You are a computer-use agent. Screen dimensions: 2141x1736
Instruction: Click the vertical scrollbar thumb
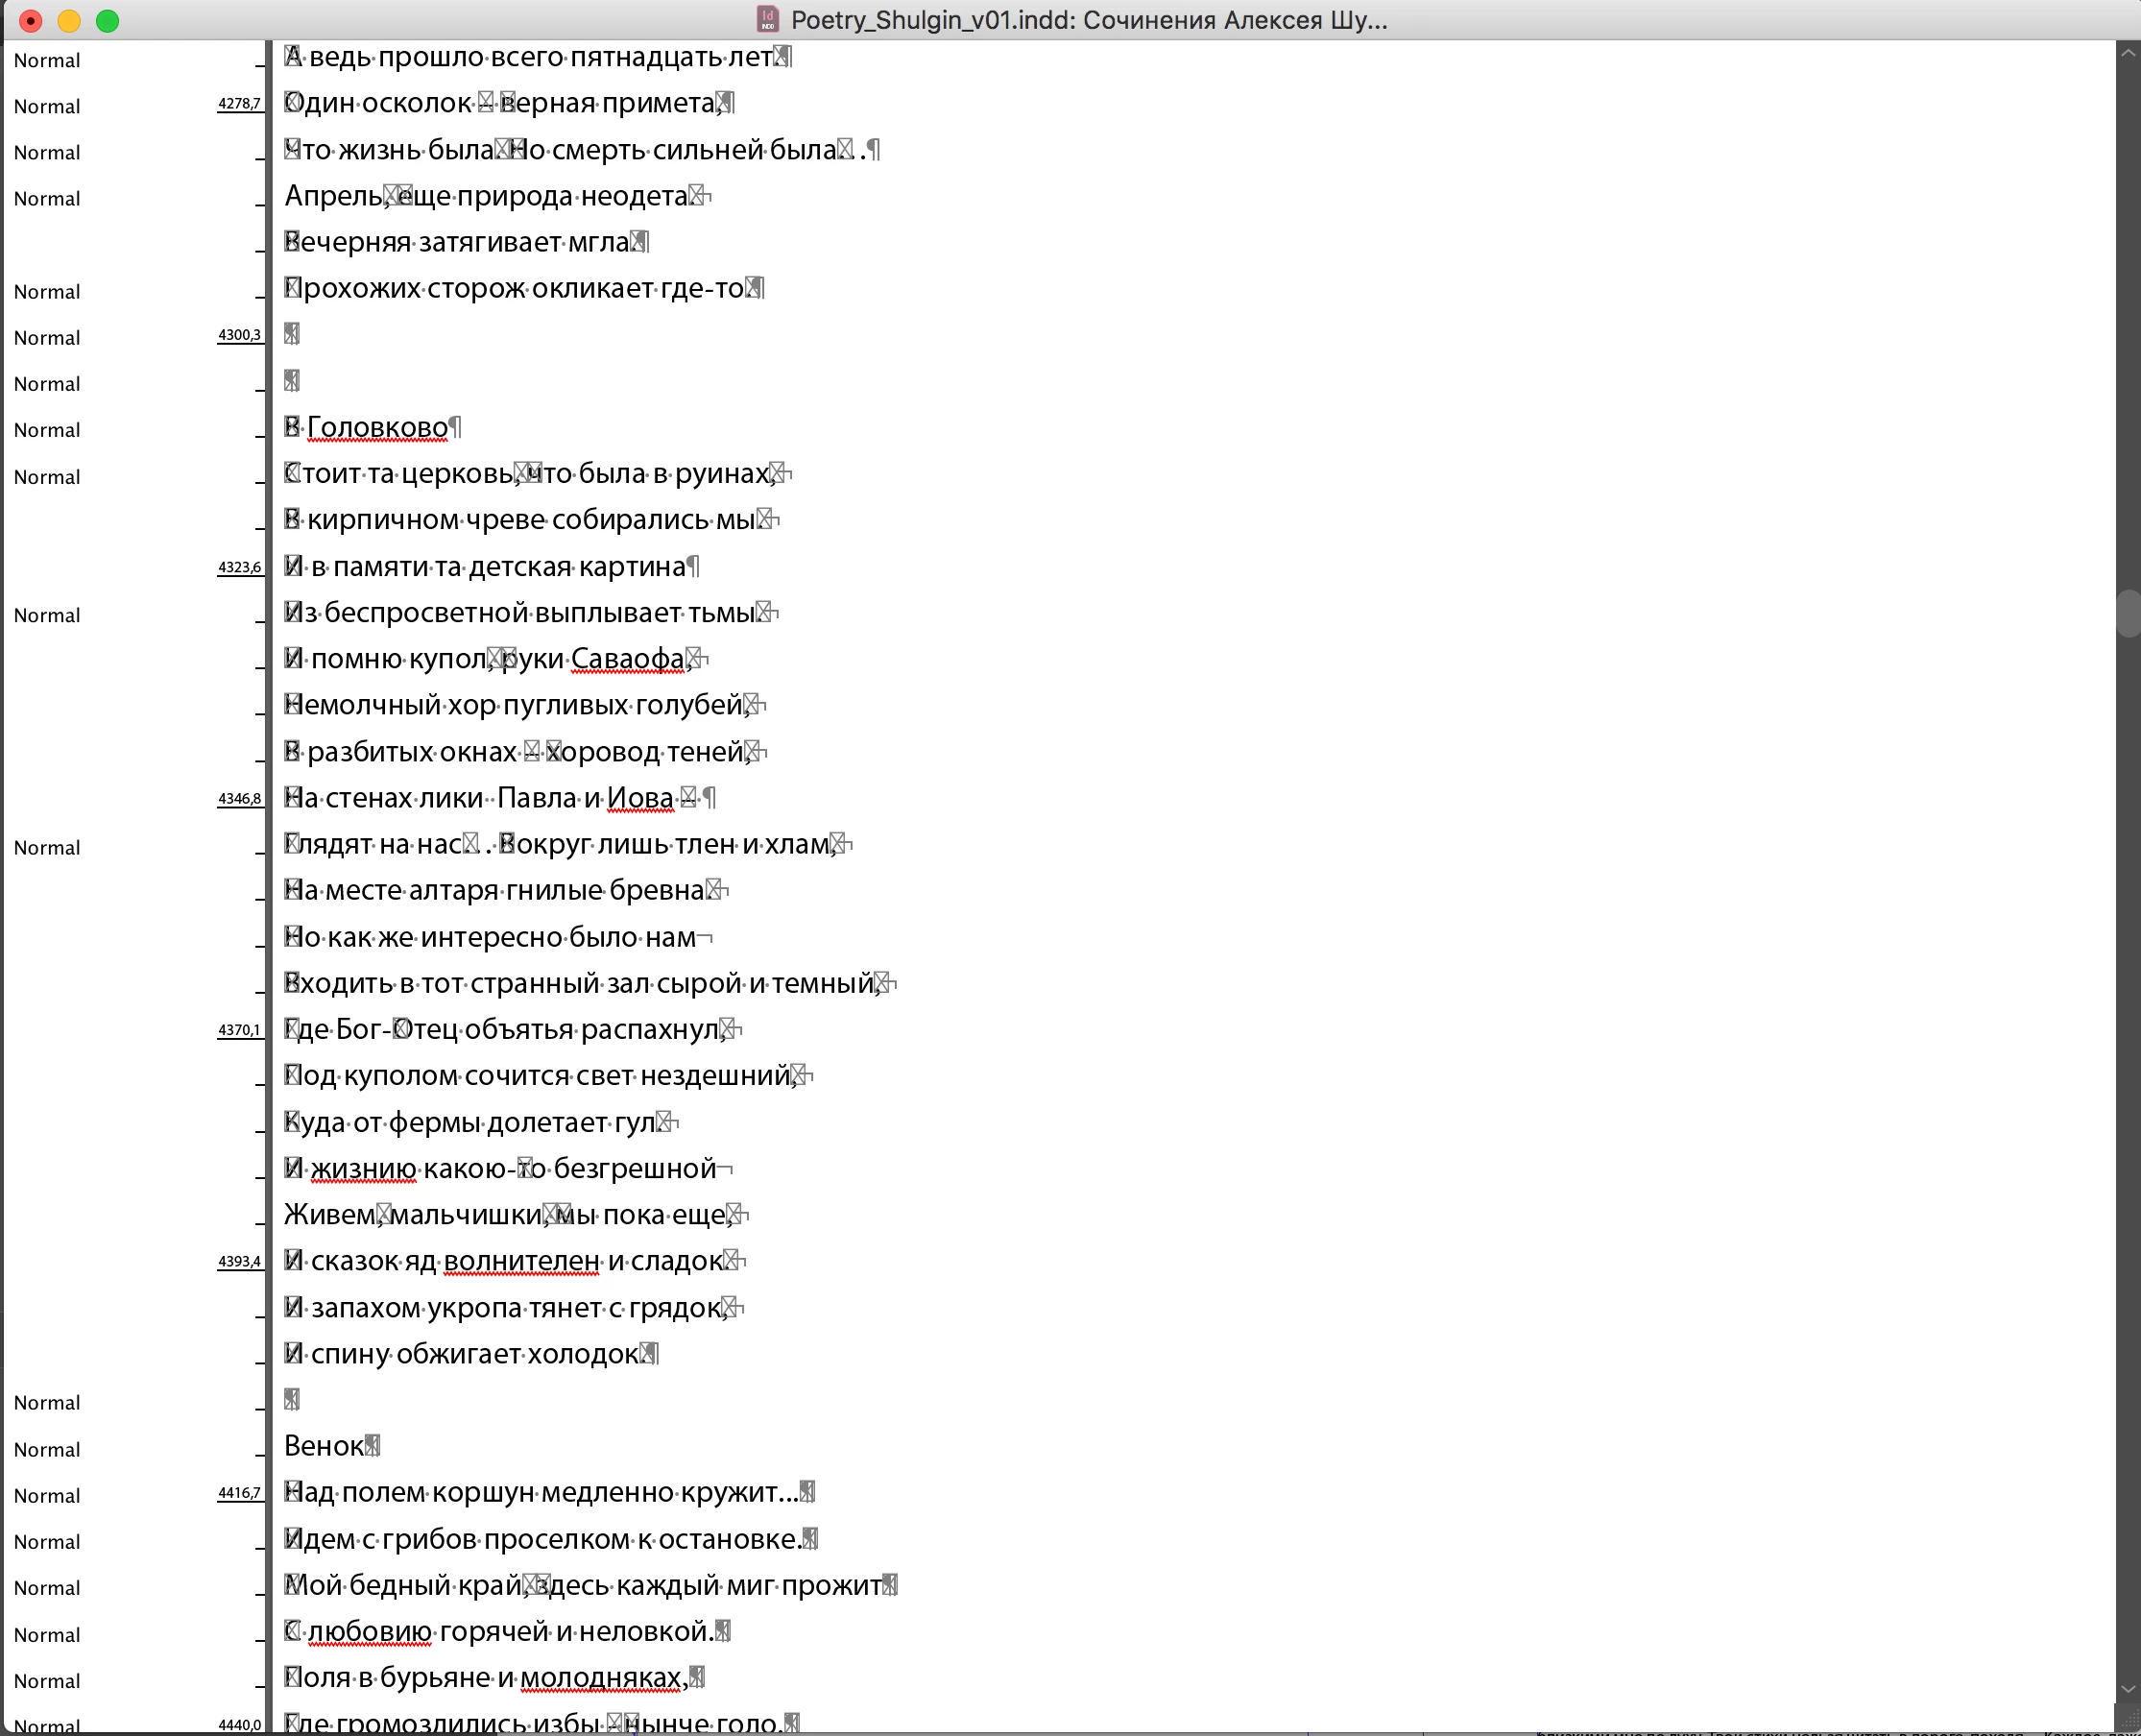tap(2128, 613)
